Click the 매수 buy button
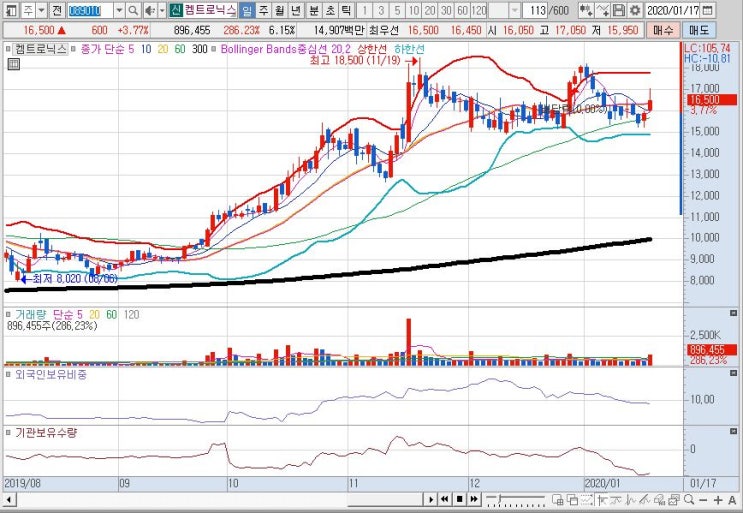743x513 pixels. pos(662,30)
